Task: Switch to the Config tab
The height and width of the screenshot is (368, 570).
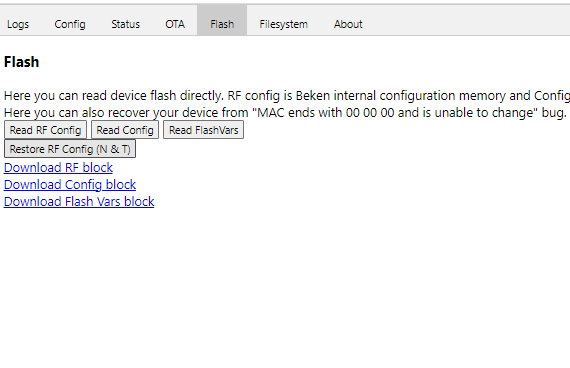Action: [x=70, y=24]
